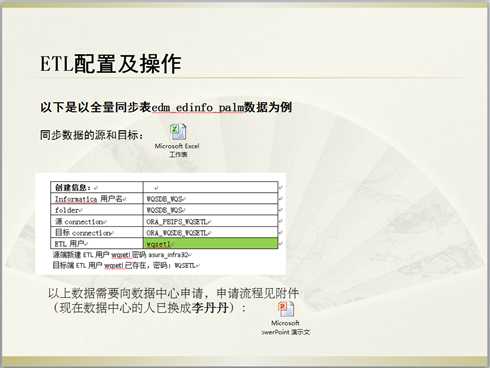Select the table name 'edm_edinfo_palm' in heading
Screen dimensions: 490x368
click(x=198, y=108)
